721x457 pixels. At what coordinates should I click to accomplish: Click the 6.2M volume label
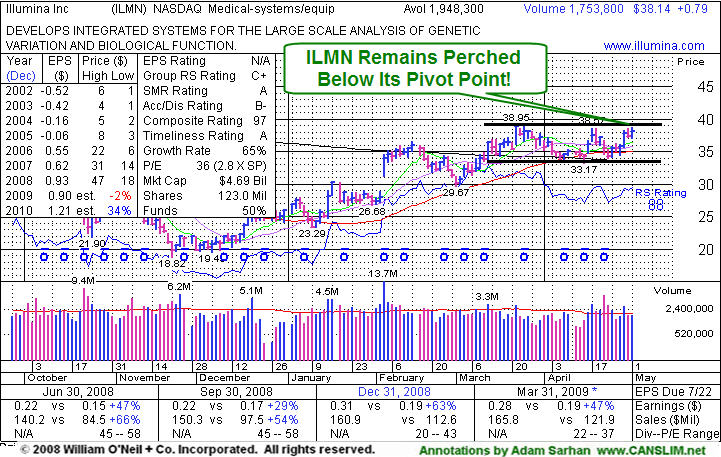[x=179, y=286]
